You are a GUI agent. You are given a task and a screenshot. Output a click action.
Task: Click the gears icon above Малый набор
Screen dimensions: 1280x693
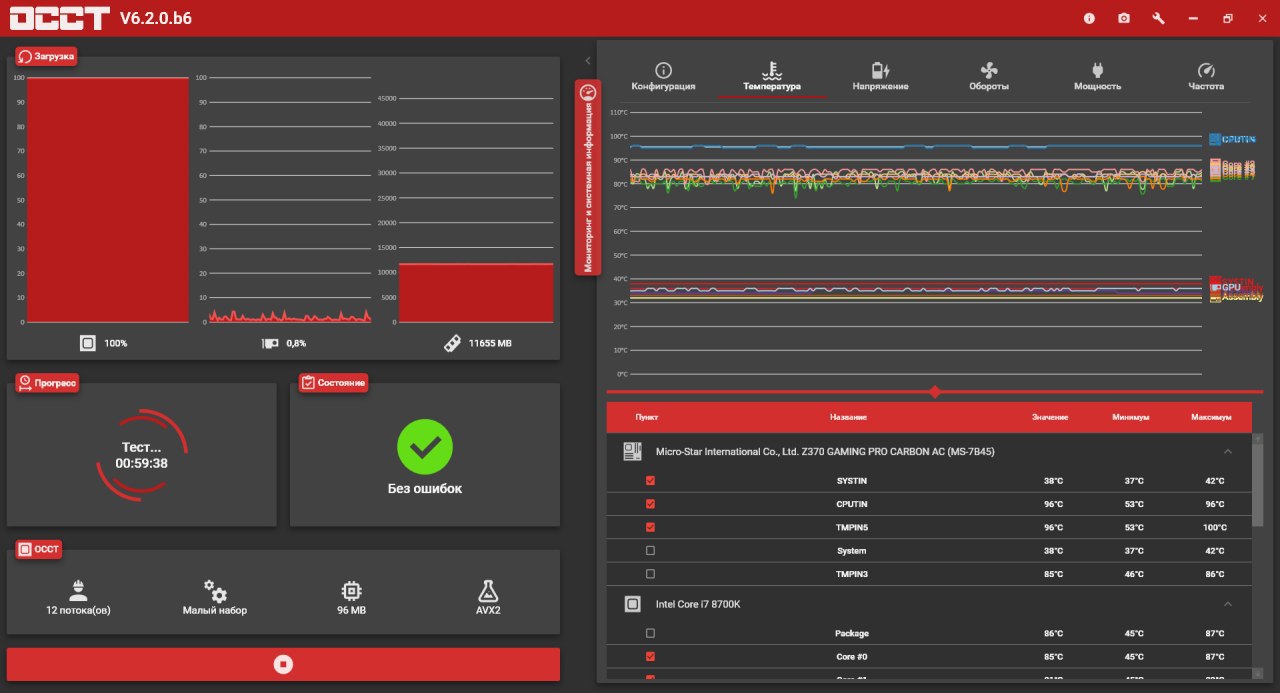tap(215, 590)
